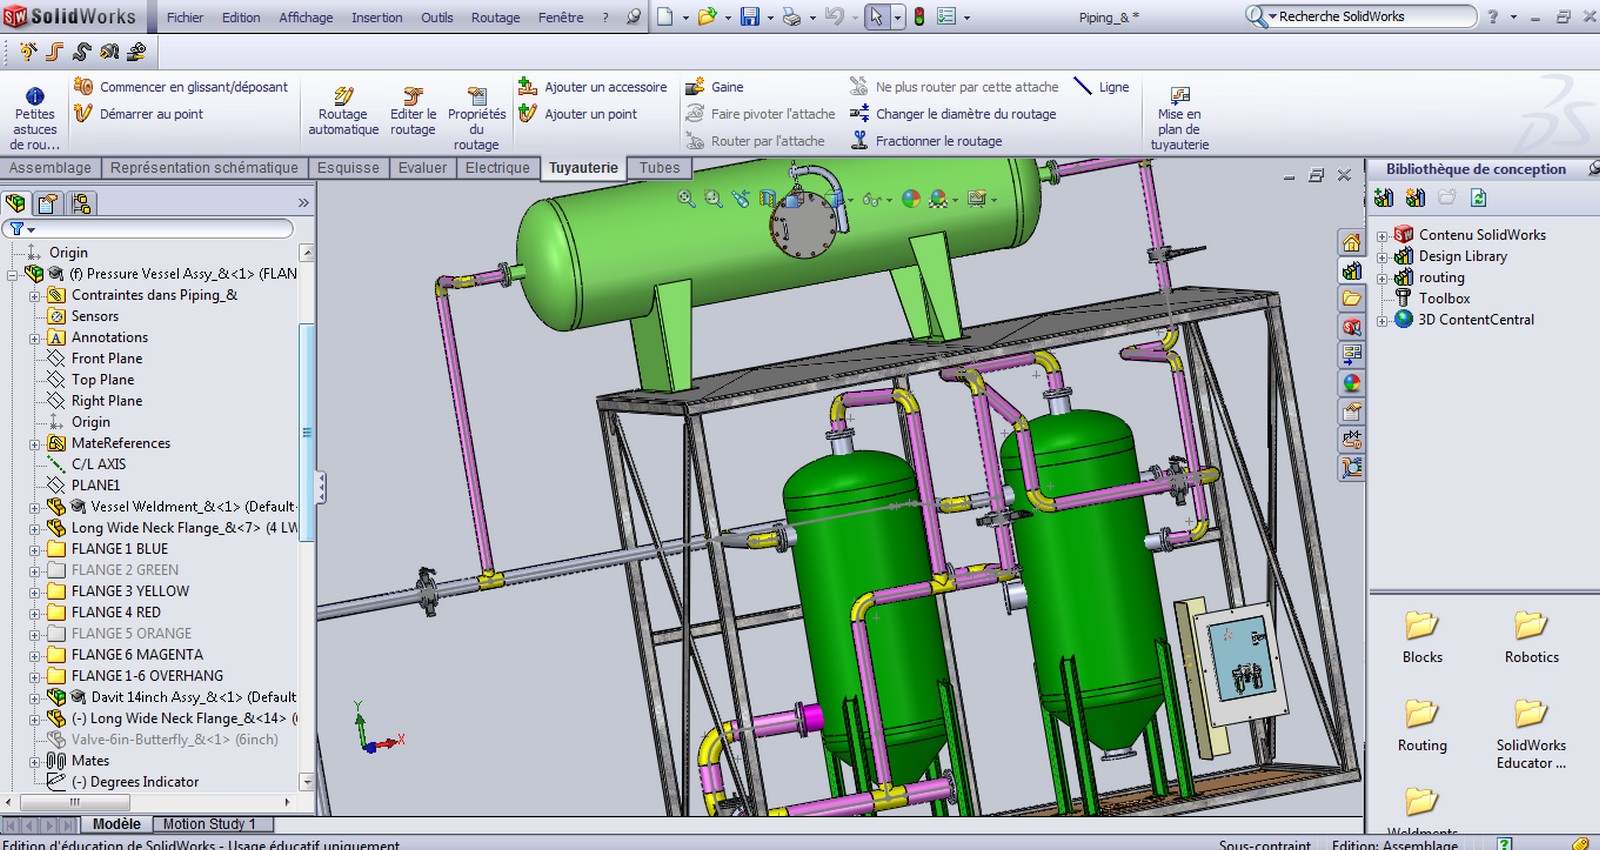Screen dimensions: 1600x850
Task: Select Toolbox in the library tree
Action: (1444, 298)
